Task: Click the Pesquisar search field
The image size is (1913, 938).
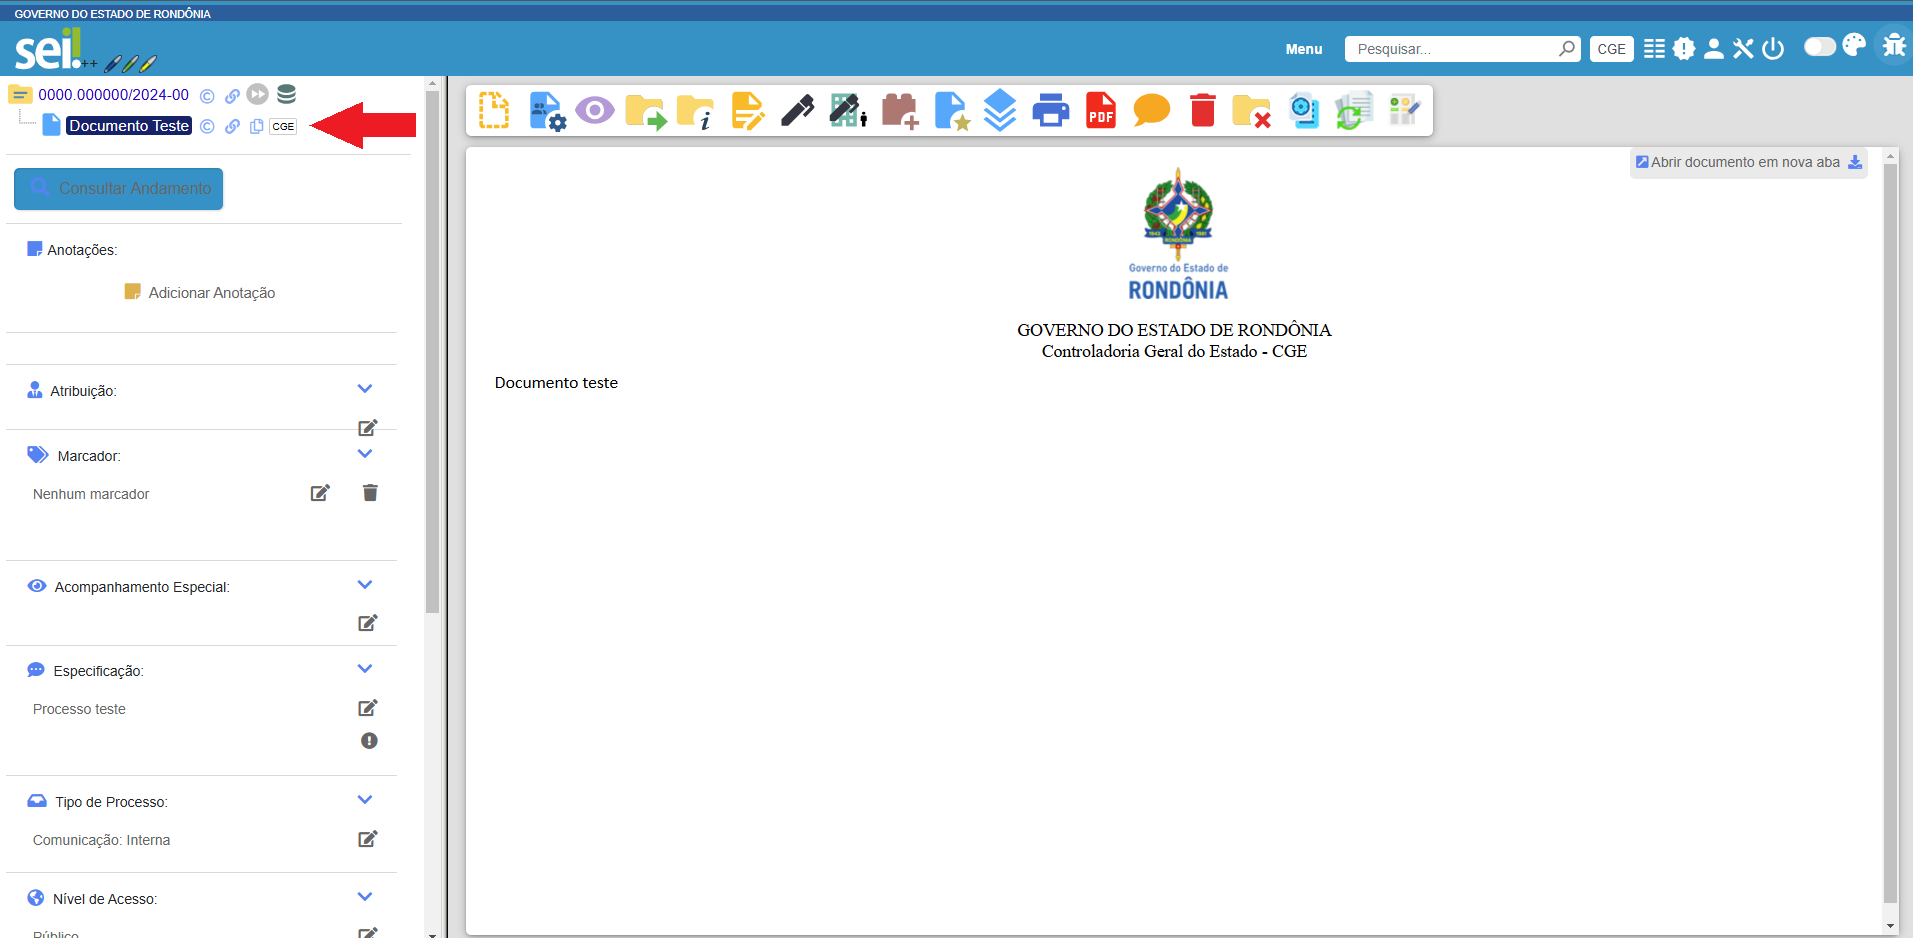Action: (x=1450, y=48)
